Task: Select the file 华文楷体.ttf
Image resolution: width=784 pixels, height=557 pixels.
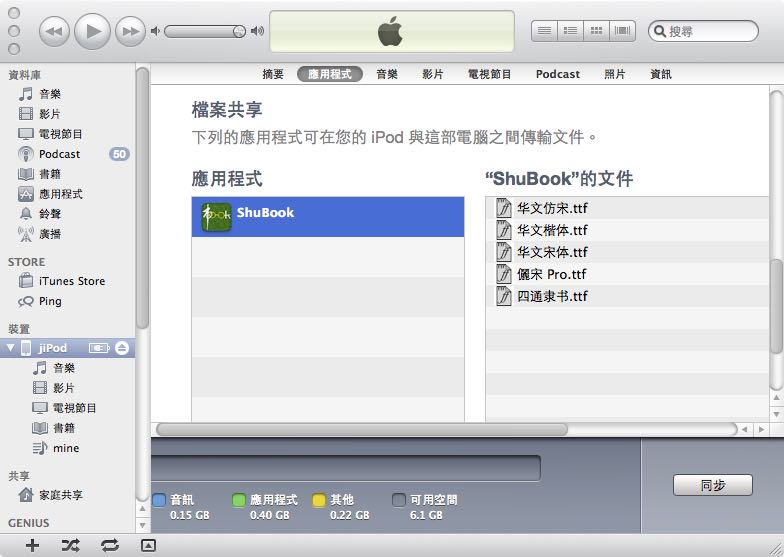Action: click(x=552, y=230)
